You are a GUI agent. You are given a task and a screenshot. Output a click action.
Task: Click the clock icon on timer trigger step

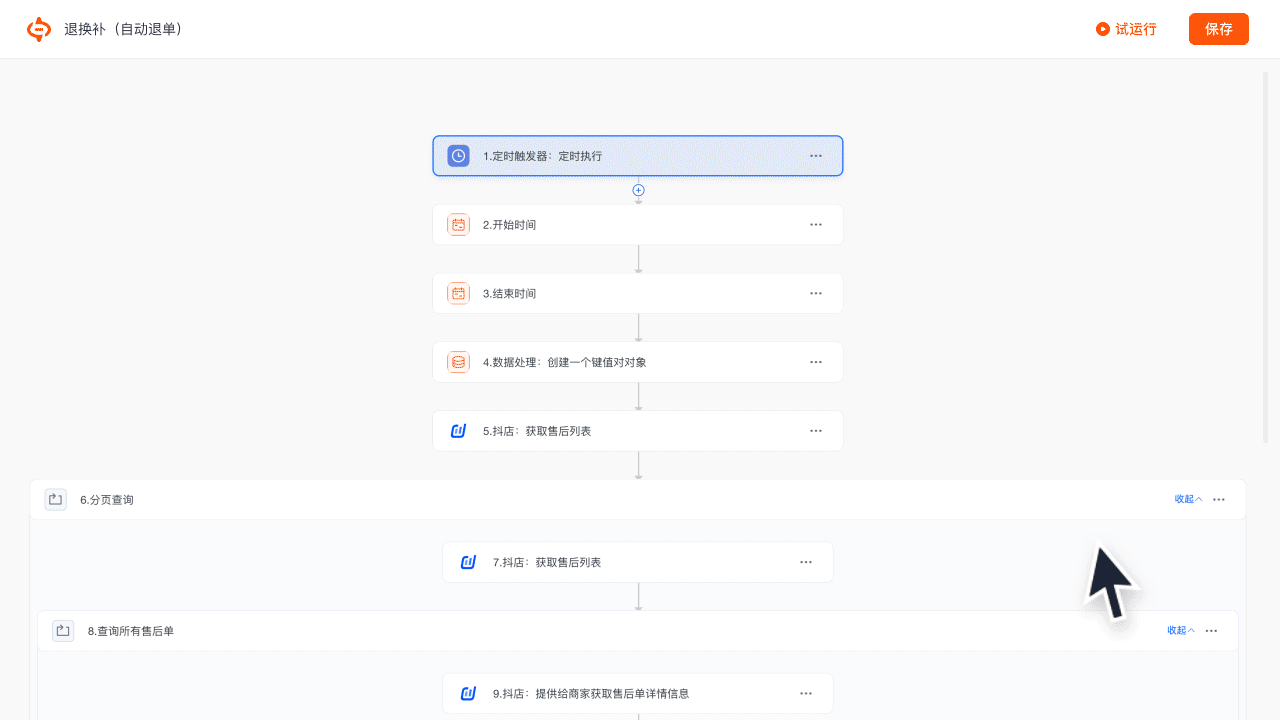tap(458, 156)
